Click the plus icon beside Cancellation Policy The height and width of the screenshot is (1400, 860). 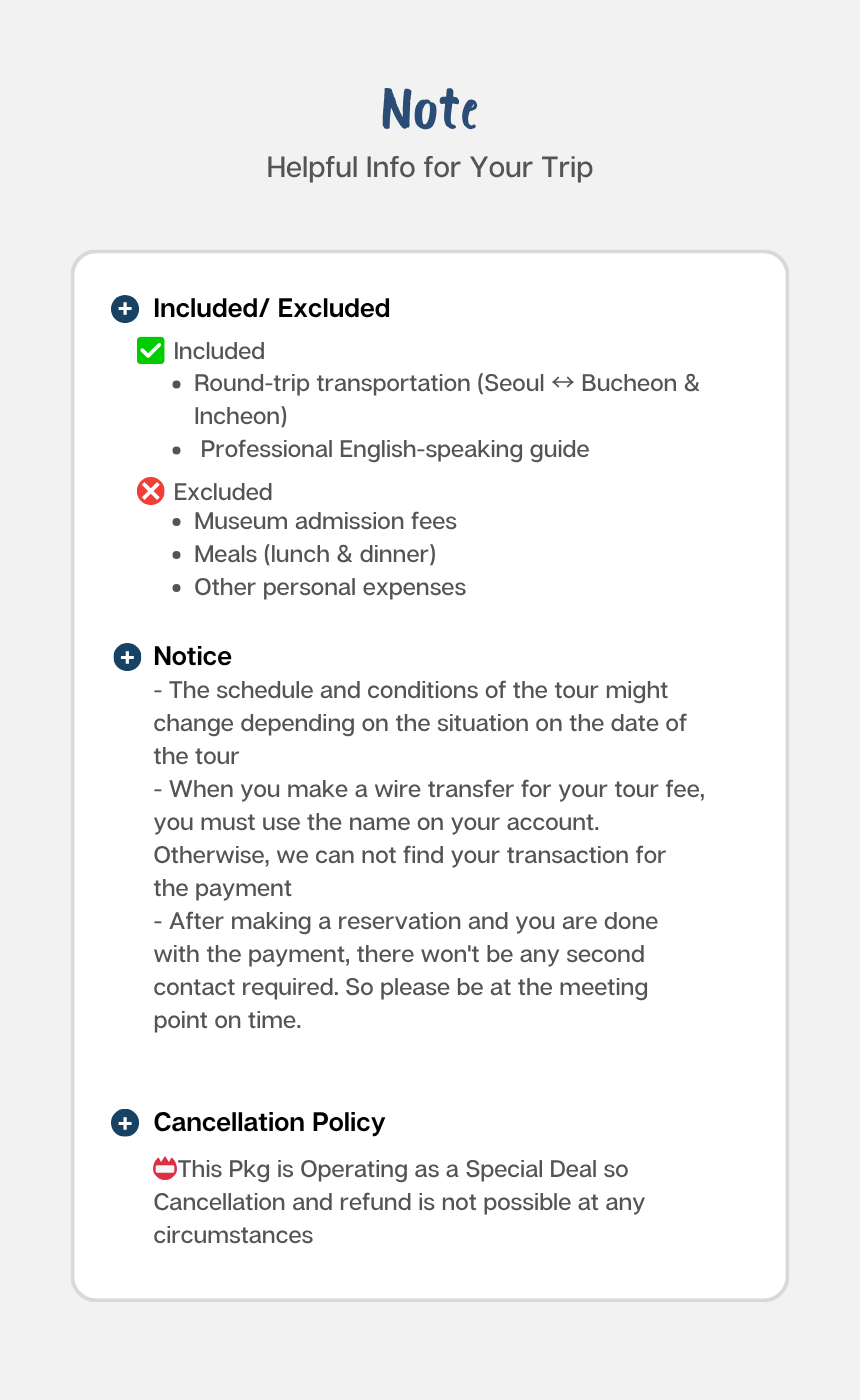[x=124, y=1123]
